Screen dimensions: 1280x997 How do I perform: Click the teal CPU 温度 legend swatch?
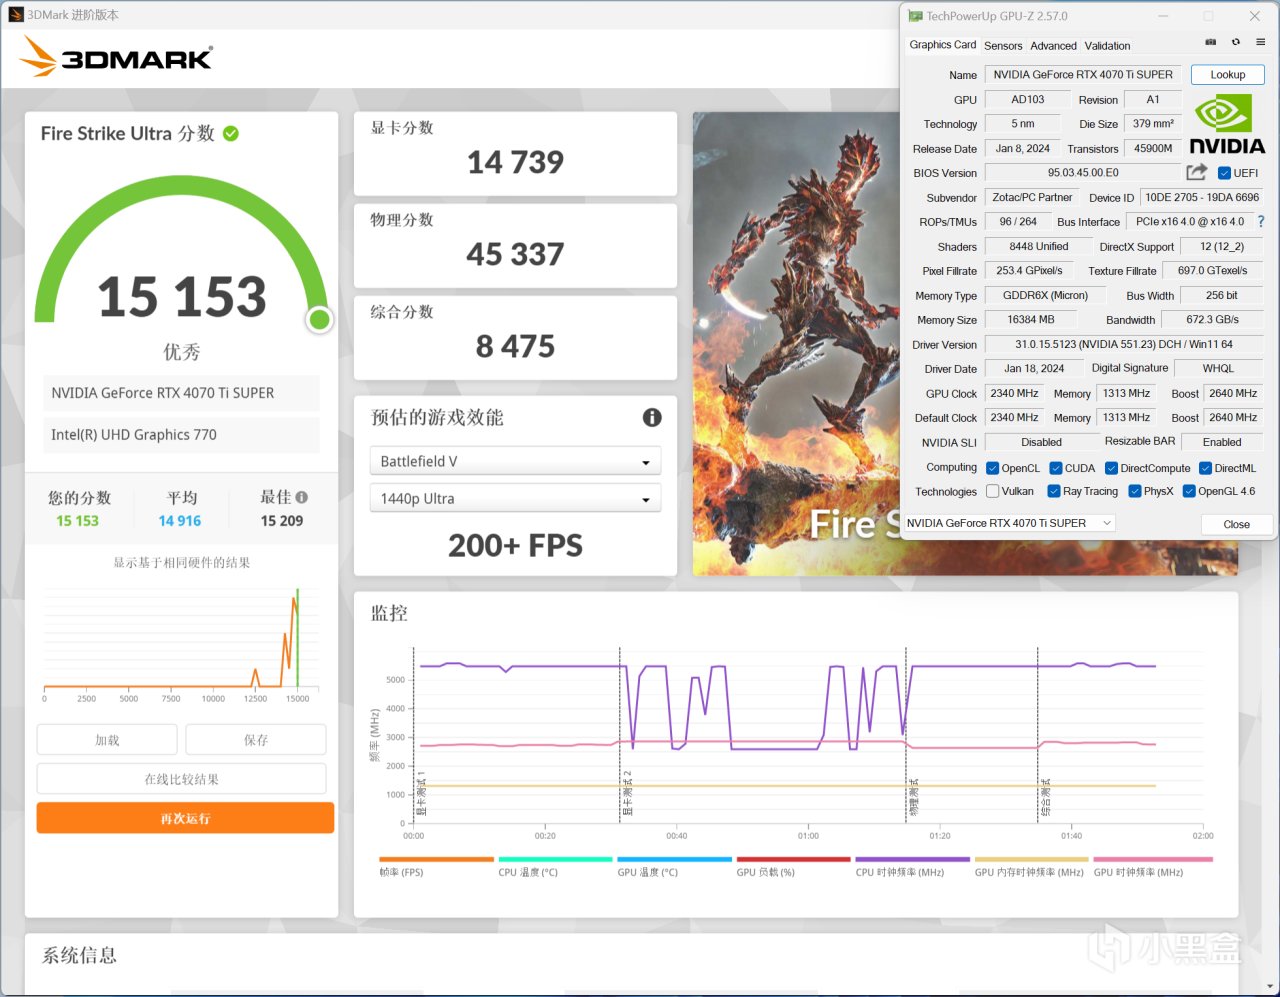[x=555, y=859]
